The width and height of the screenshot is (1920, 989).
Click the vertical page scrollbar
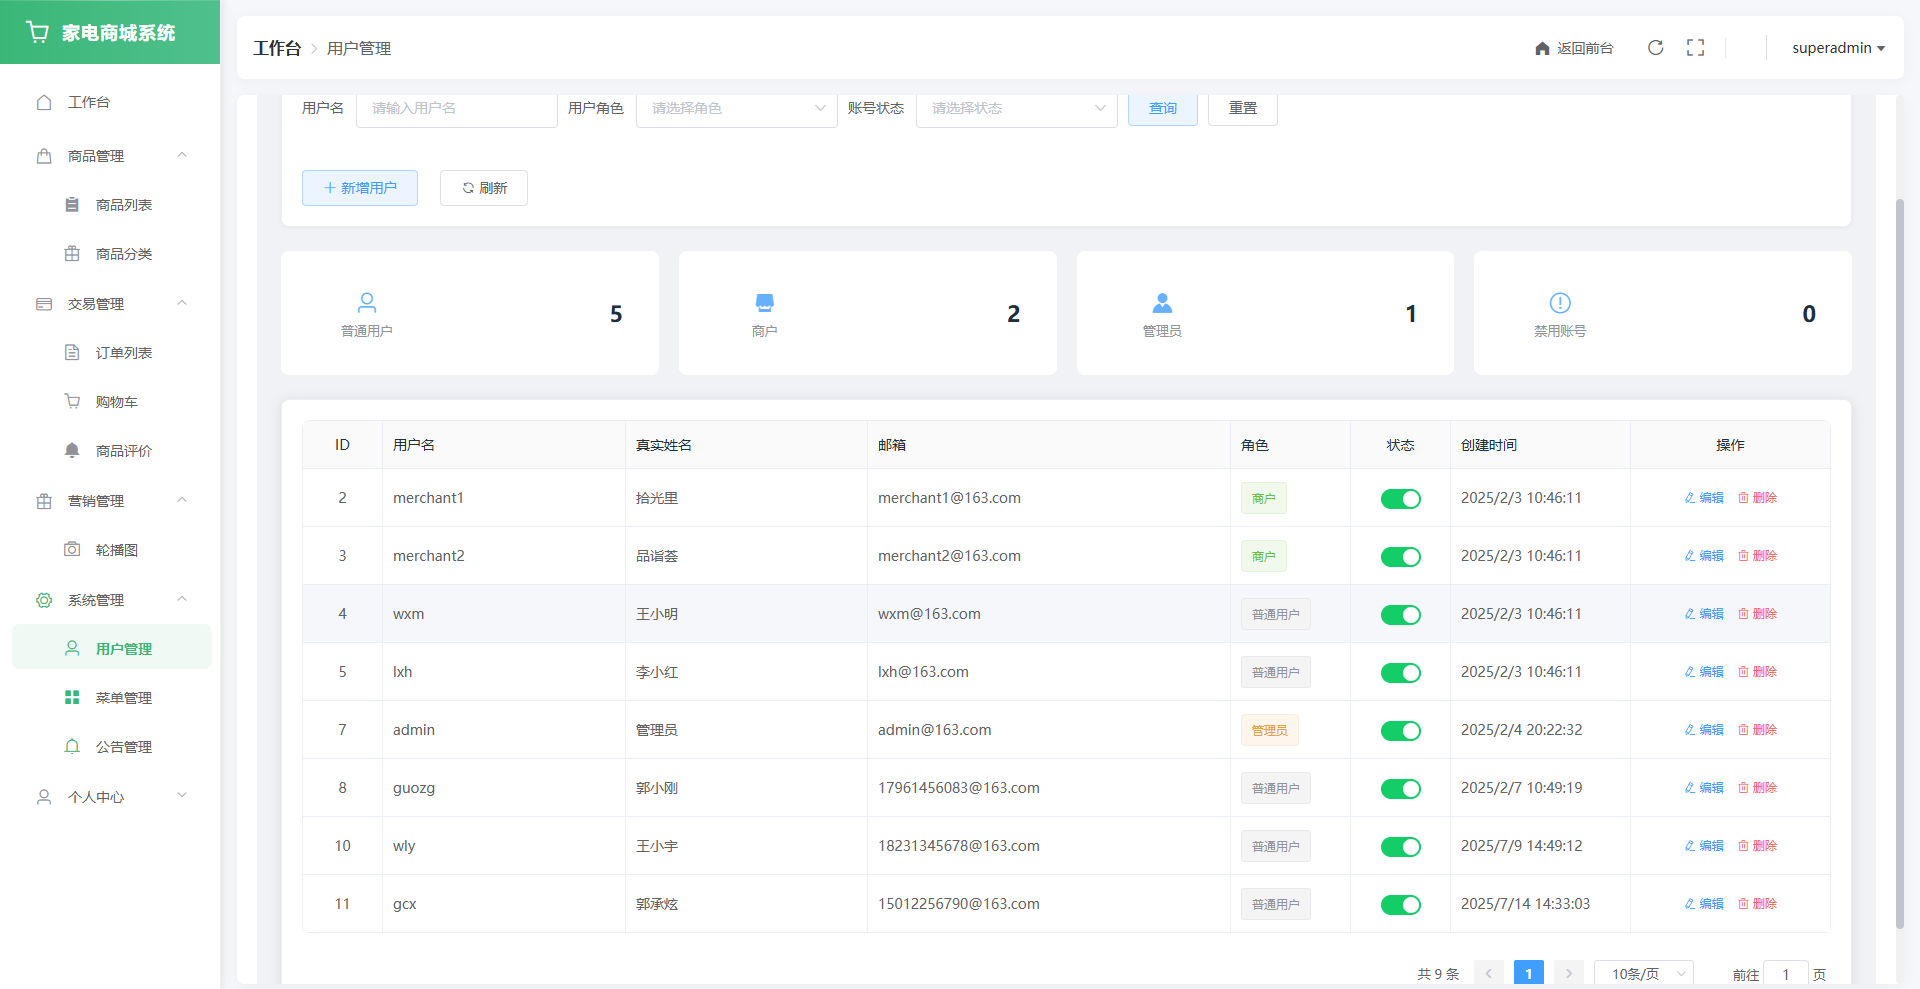pos(1900,560)
